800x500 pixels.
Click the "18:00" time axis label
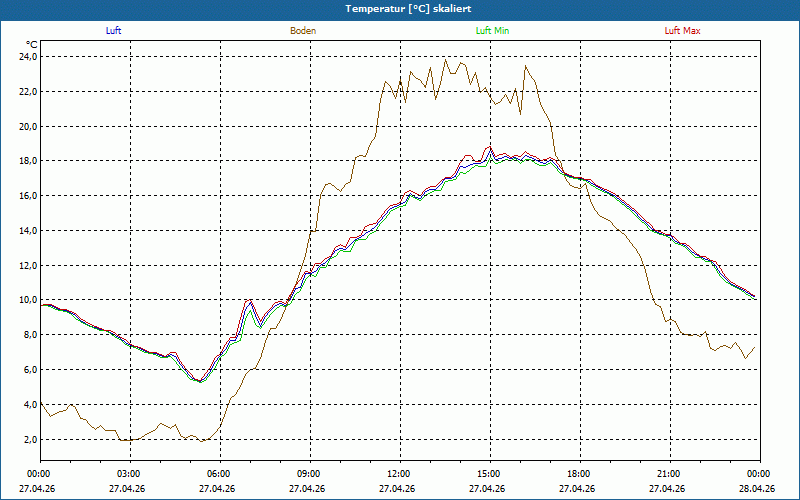coord(580,474)
